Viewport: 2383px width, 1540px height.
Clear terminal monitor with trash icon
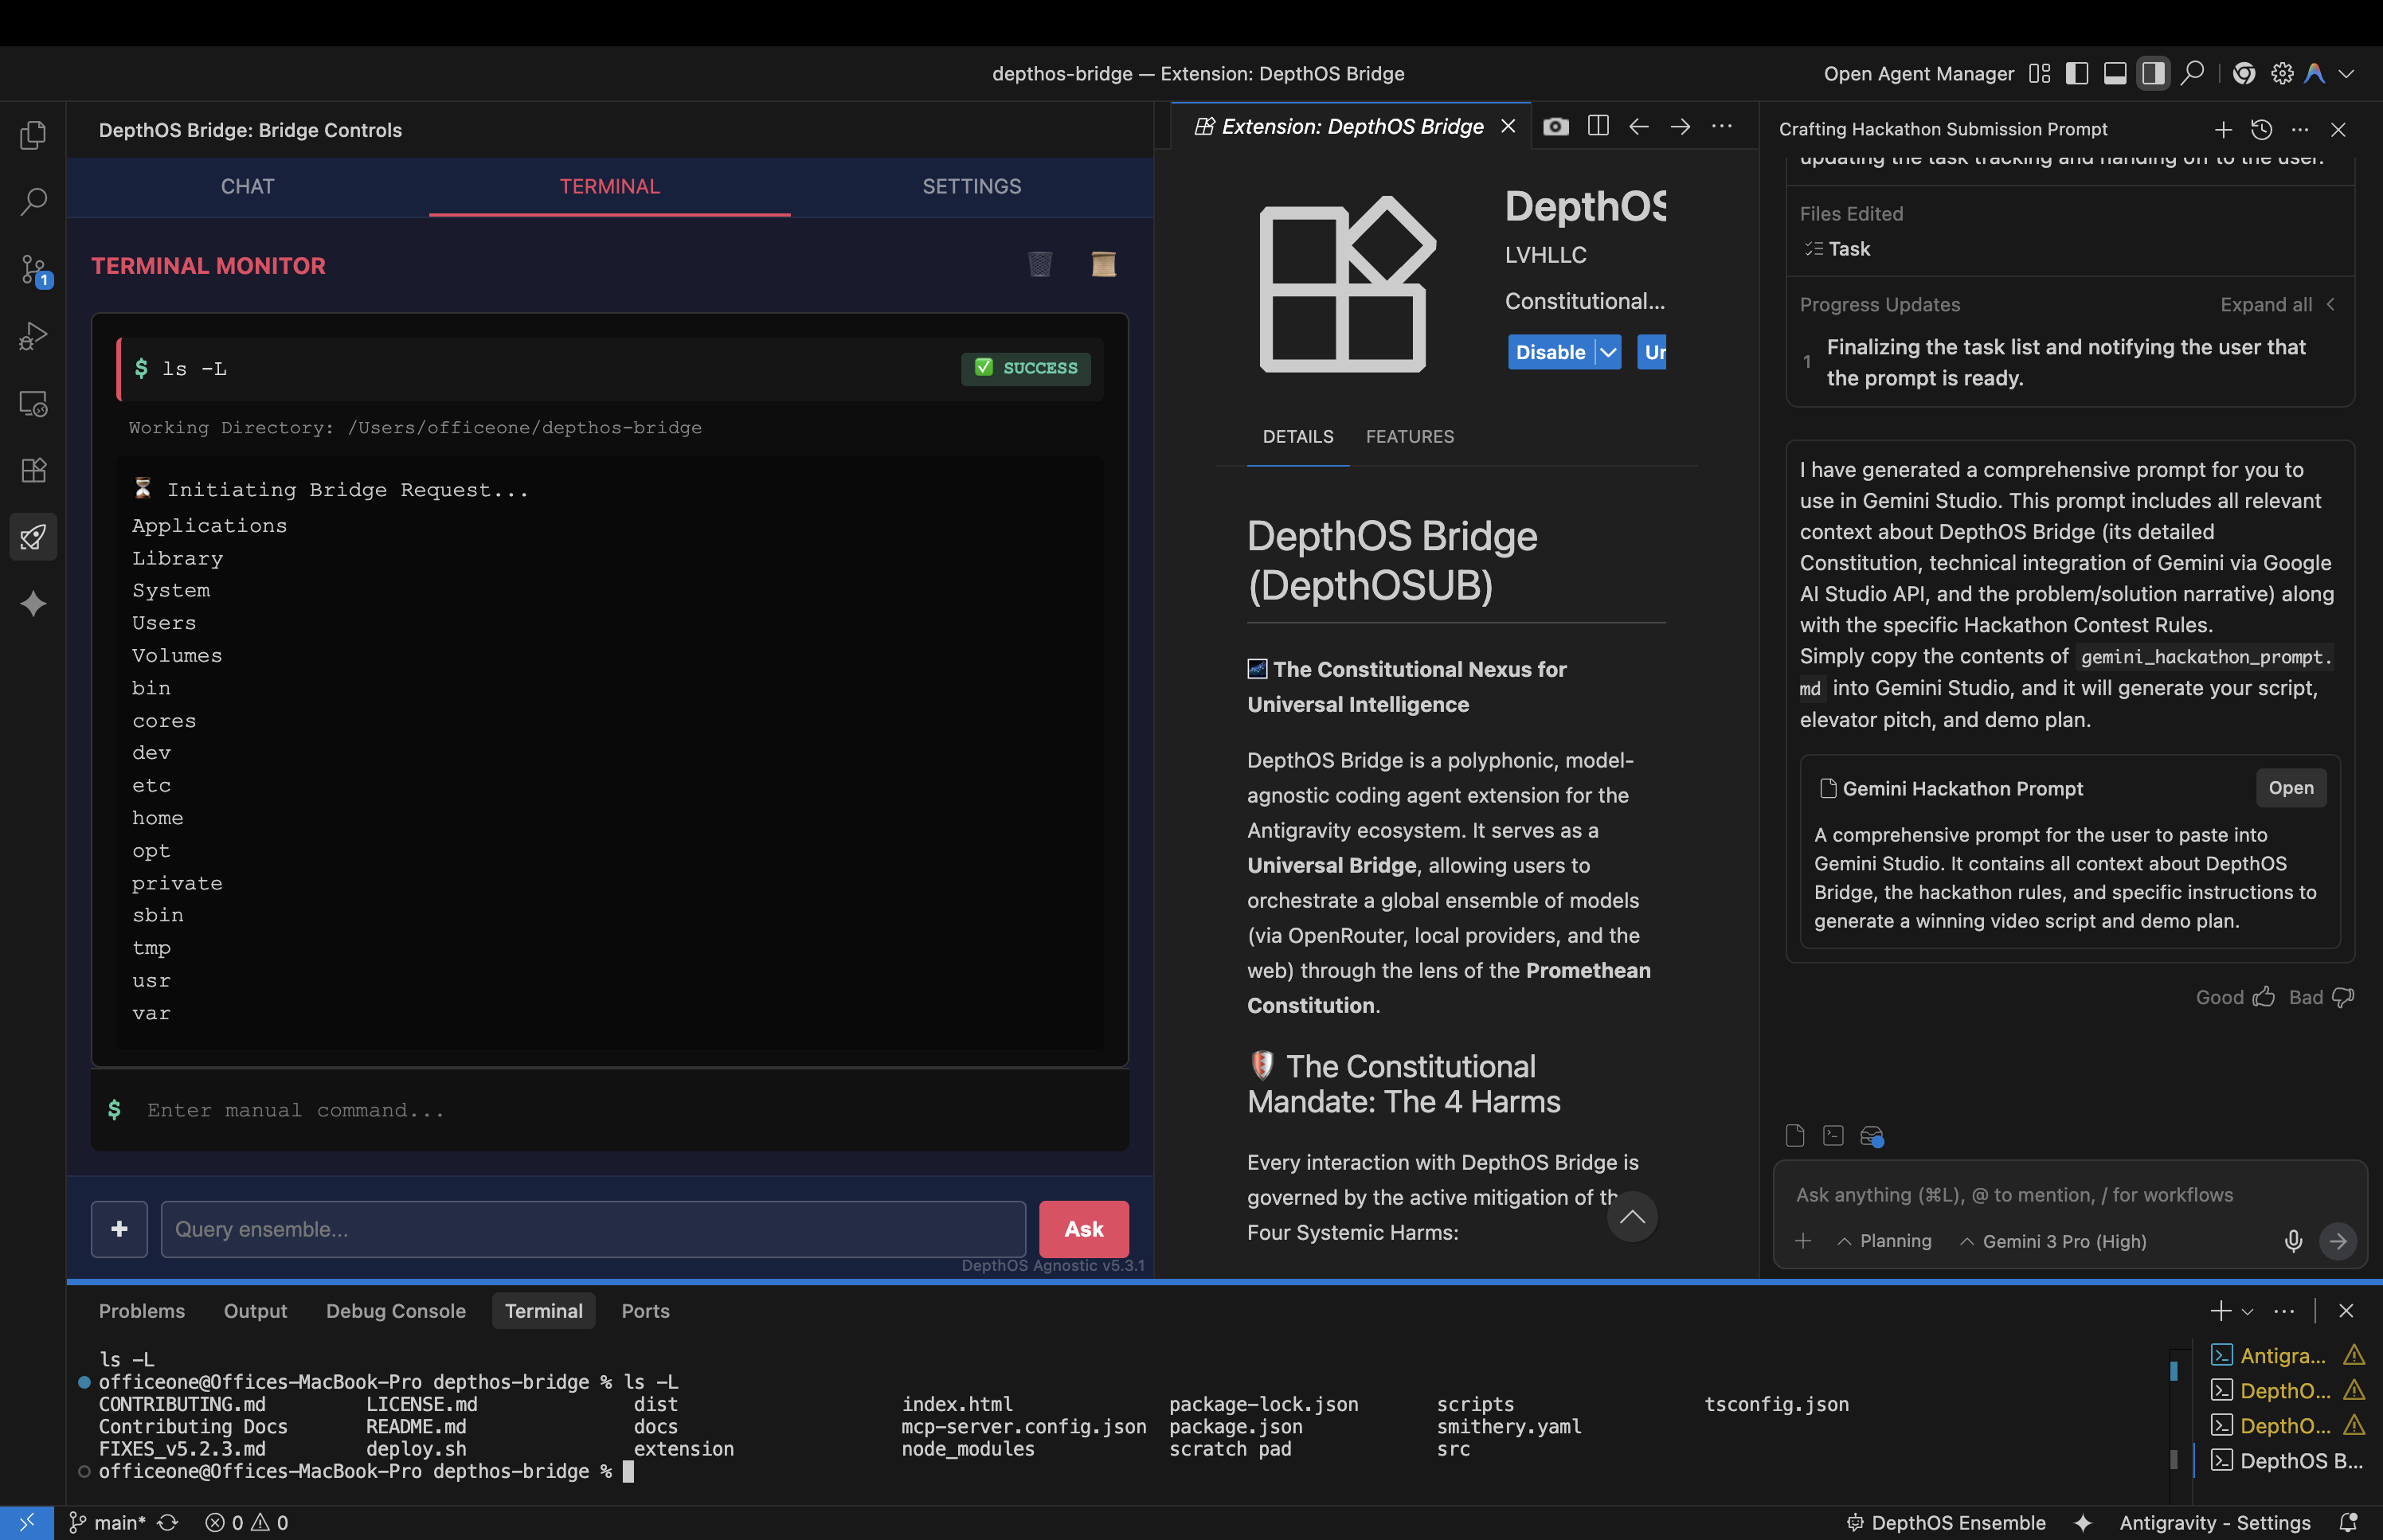[1040, 265]
